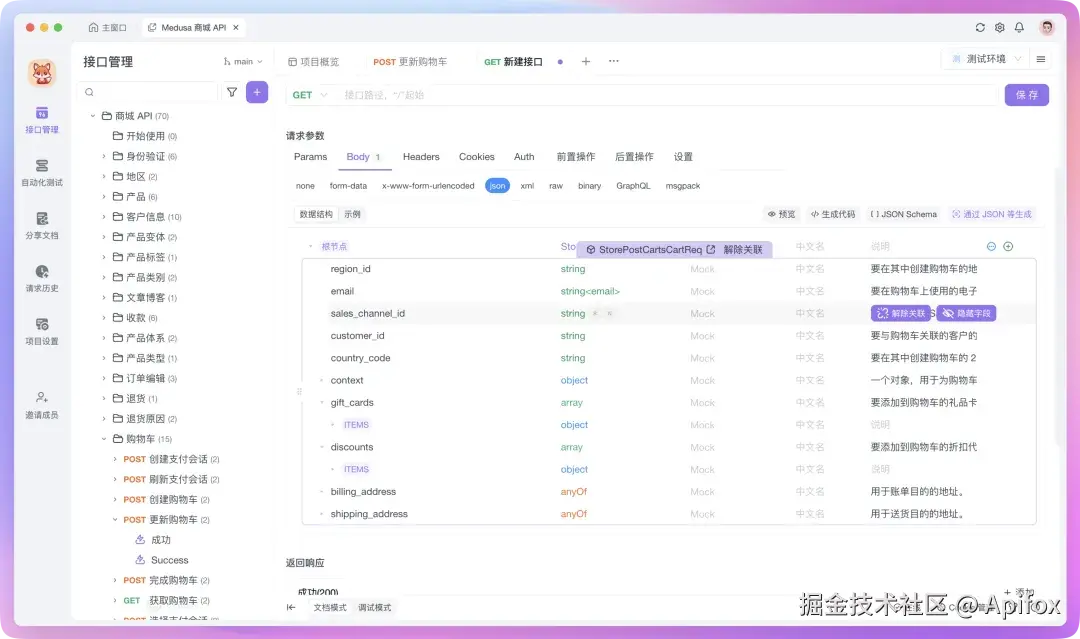Click the refresh icon in the top toolbar
This screenshot has height=639, width=1080.
click(x=980, y=27)
